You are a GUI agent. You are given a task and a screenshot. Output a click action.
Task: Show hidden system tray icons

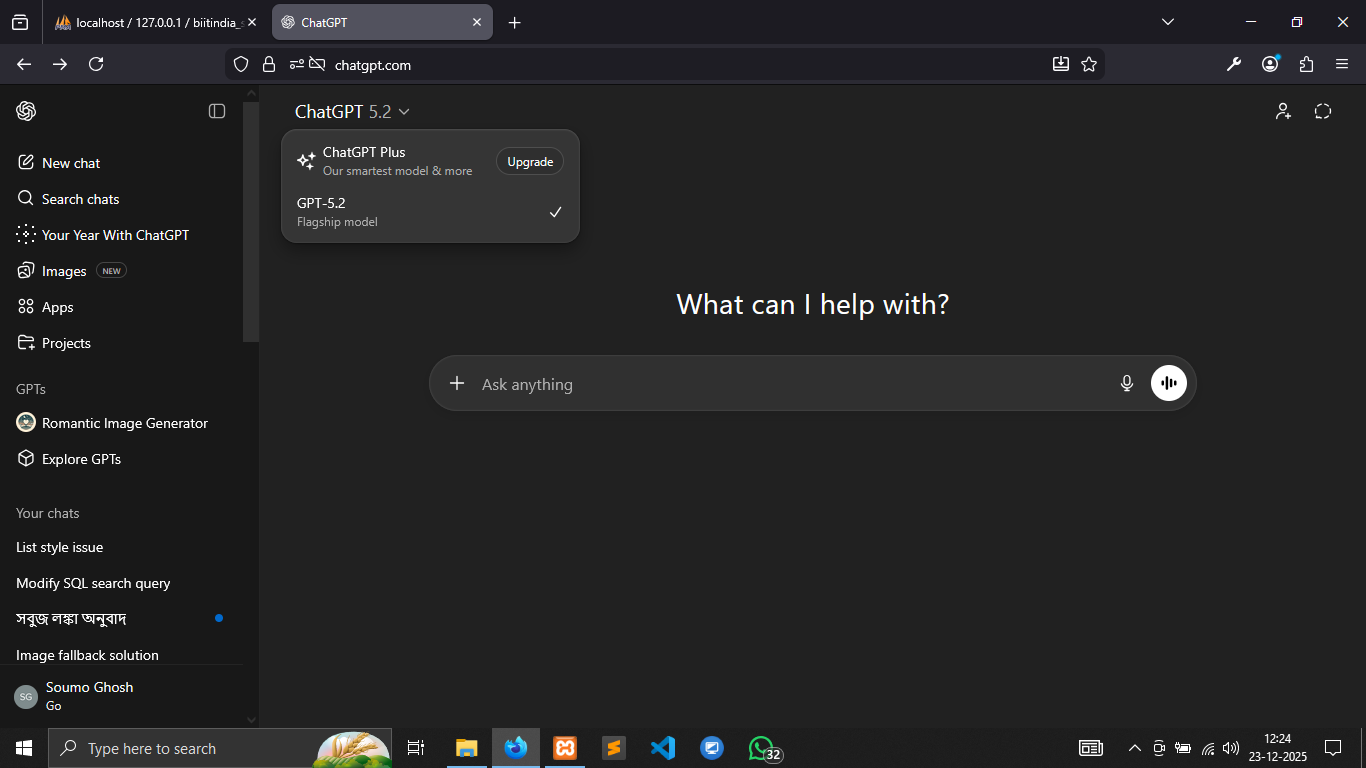tap(1134, 748)
